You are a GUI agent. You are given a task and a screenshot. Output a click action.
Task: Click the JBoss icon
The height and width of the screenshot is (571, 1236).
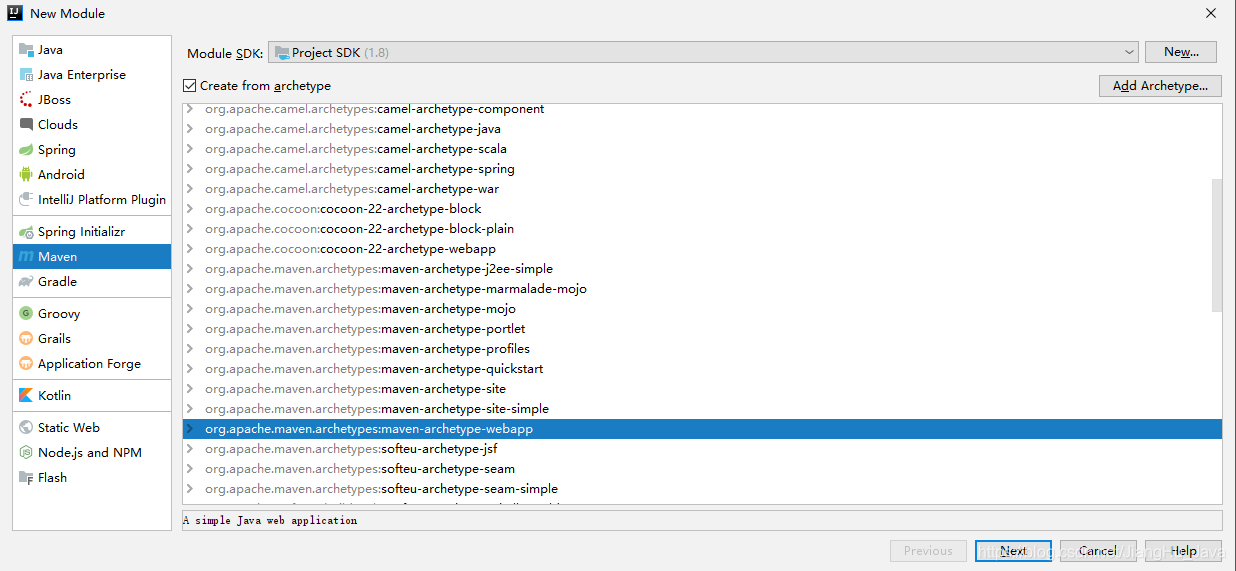[x=26, y=100]
